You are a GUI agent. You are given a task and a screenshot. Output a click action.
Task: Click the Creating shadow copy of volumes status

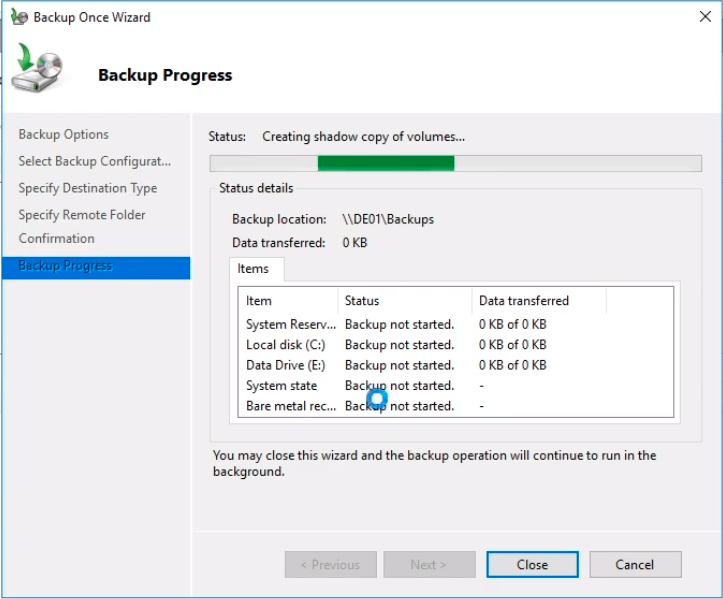(x=363, y=136)
